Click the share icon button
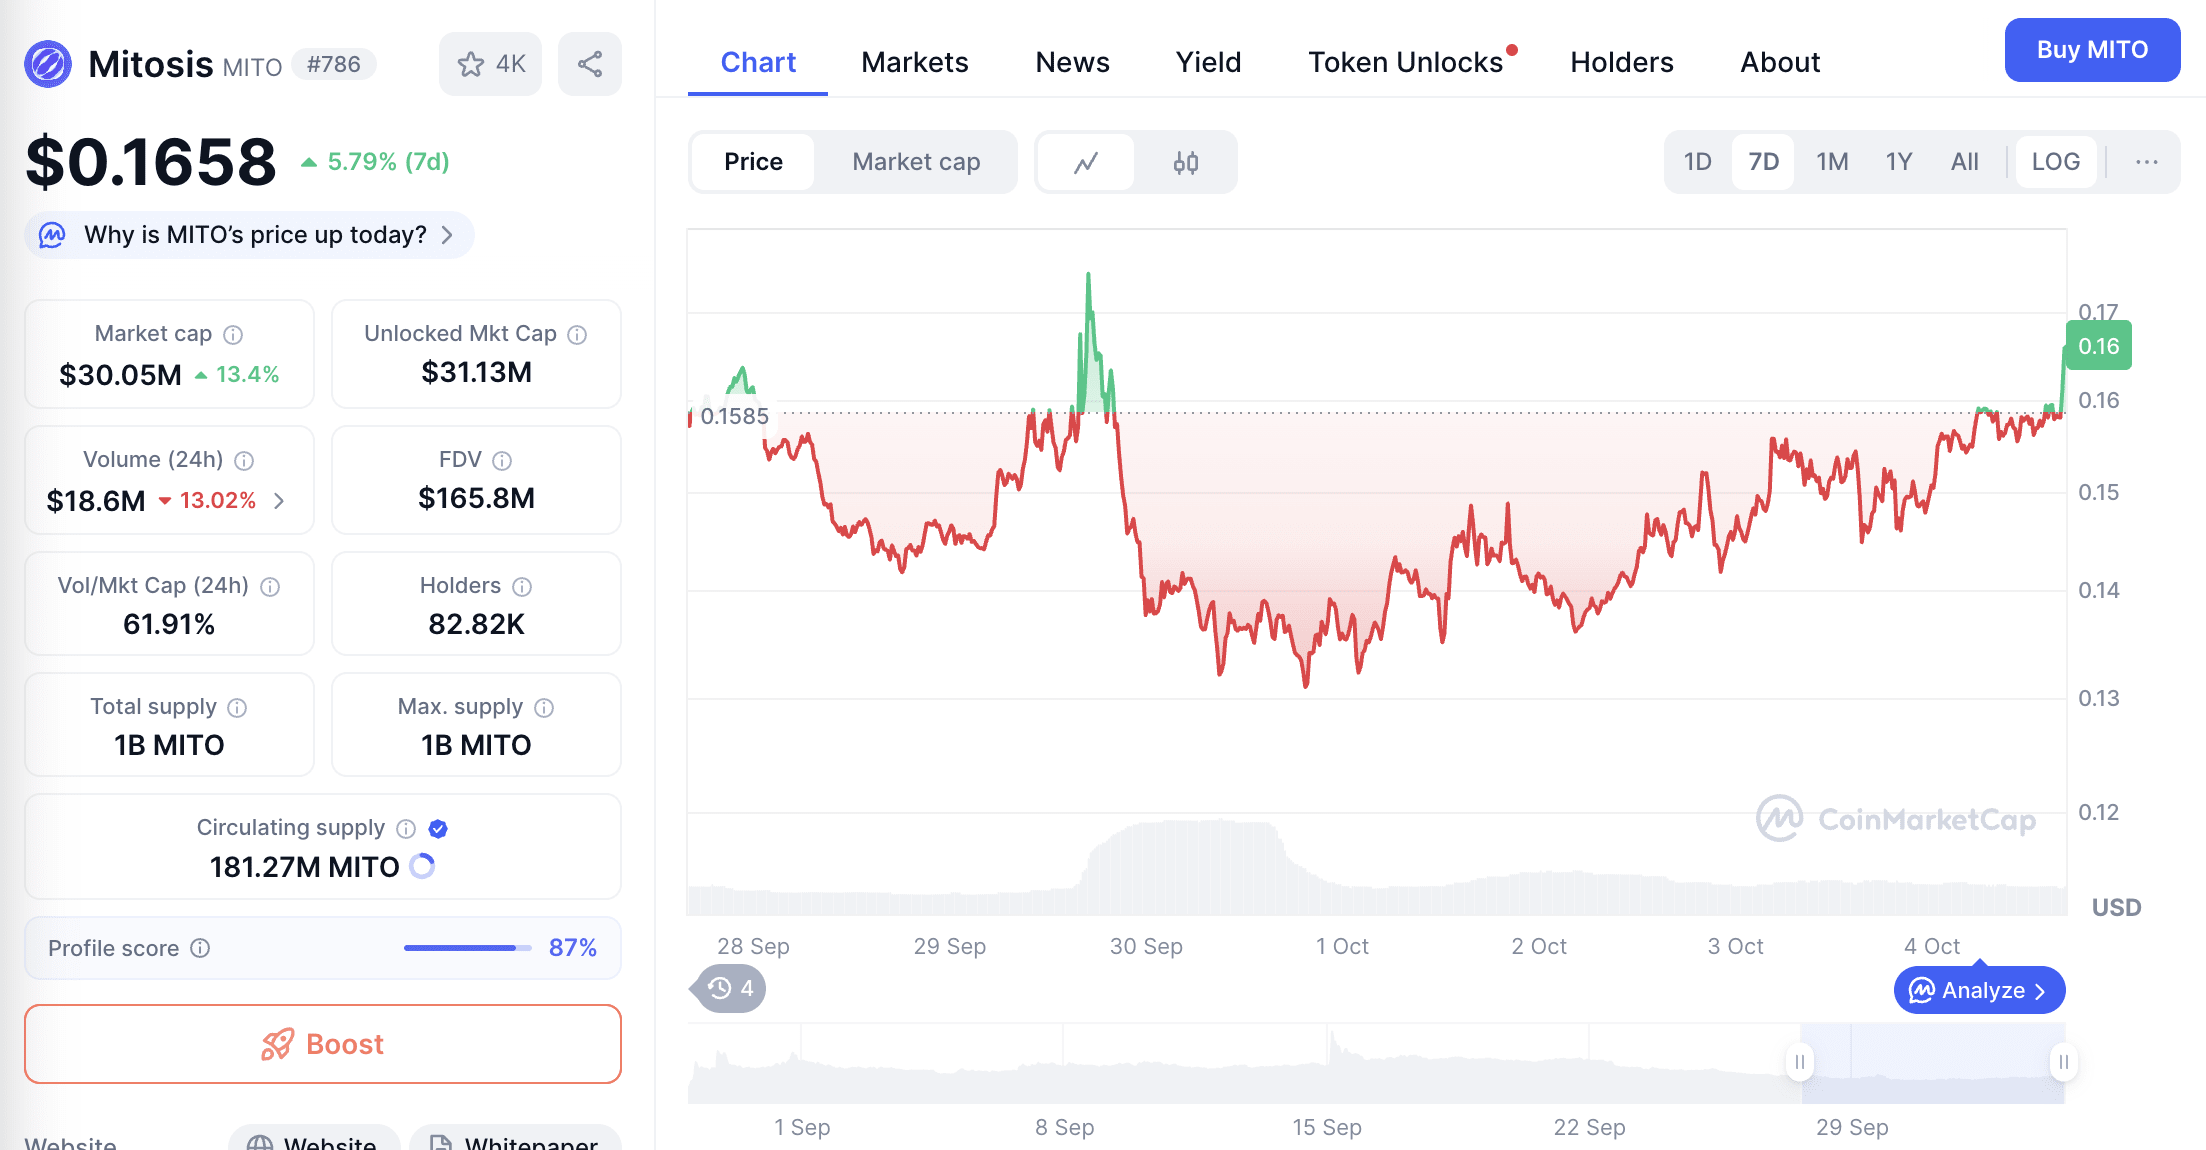Viewport: 2206px width, 1150px height. coord(590,64)
